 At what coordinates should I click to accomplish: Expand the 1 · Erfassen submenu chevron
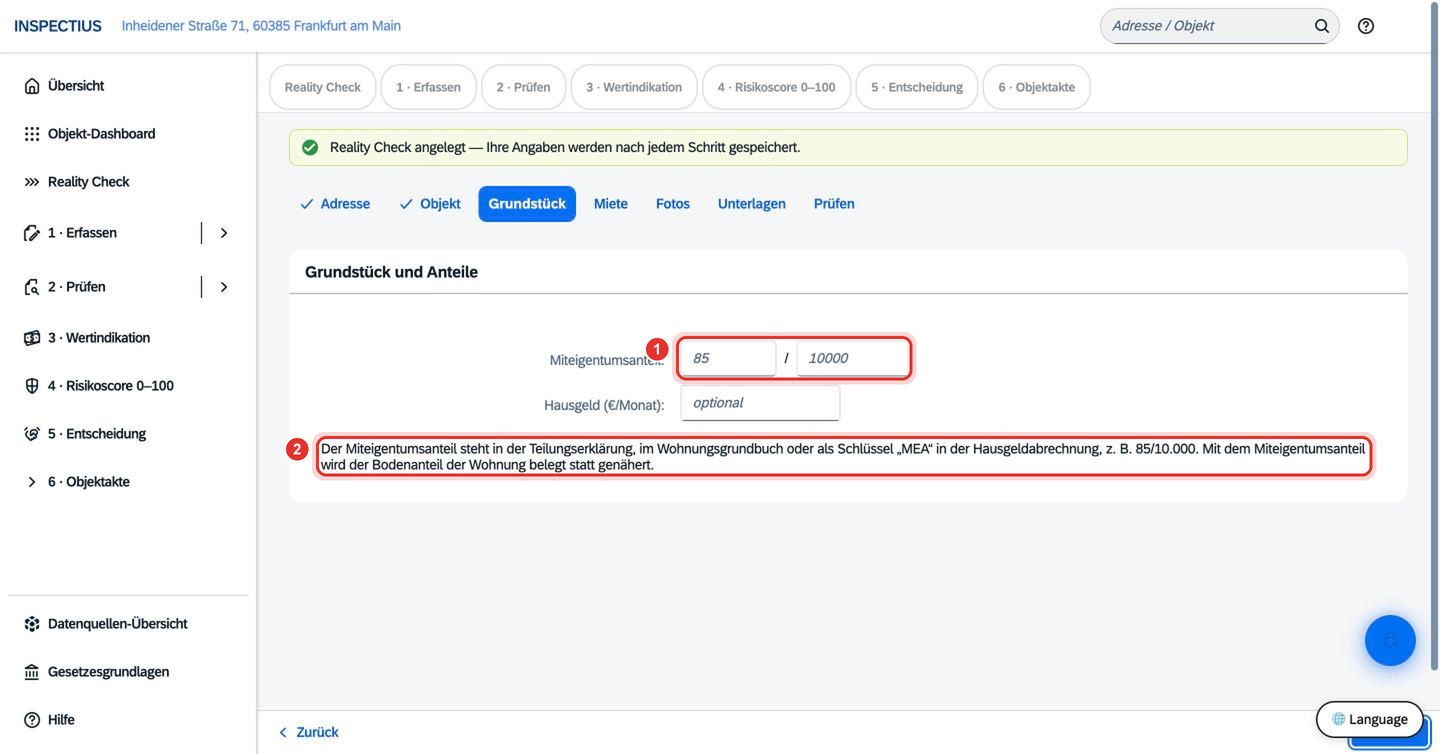(224, 233)
